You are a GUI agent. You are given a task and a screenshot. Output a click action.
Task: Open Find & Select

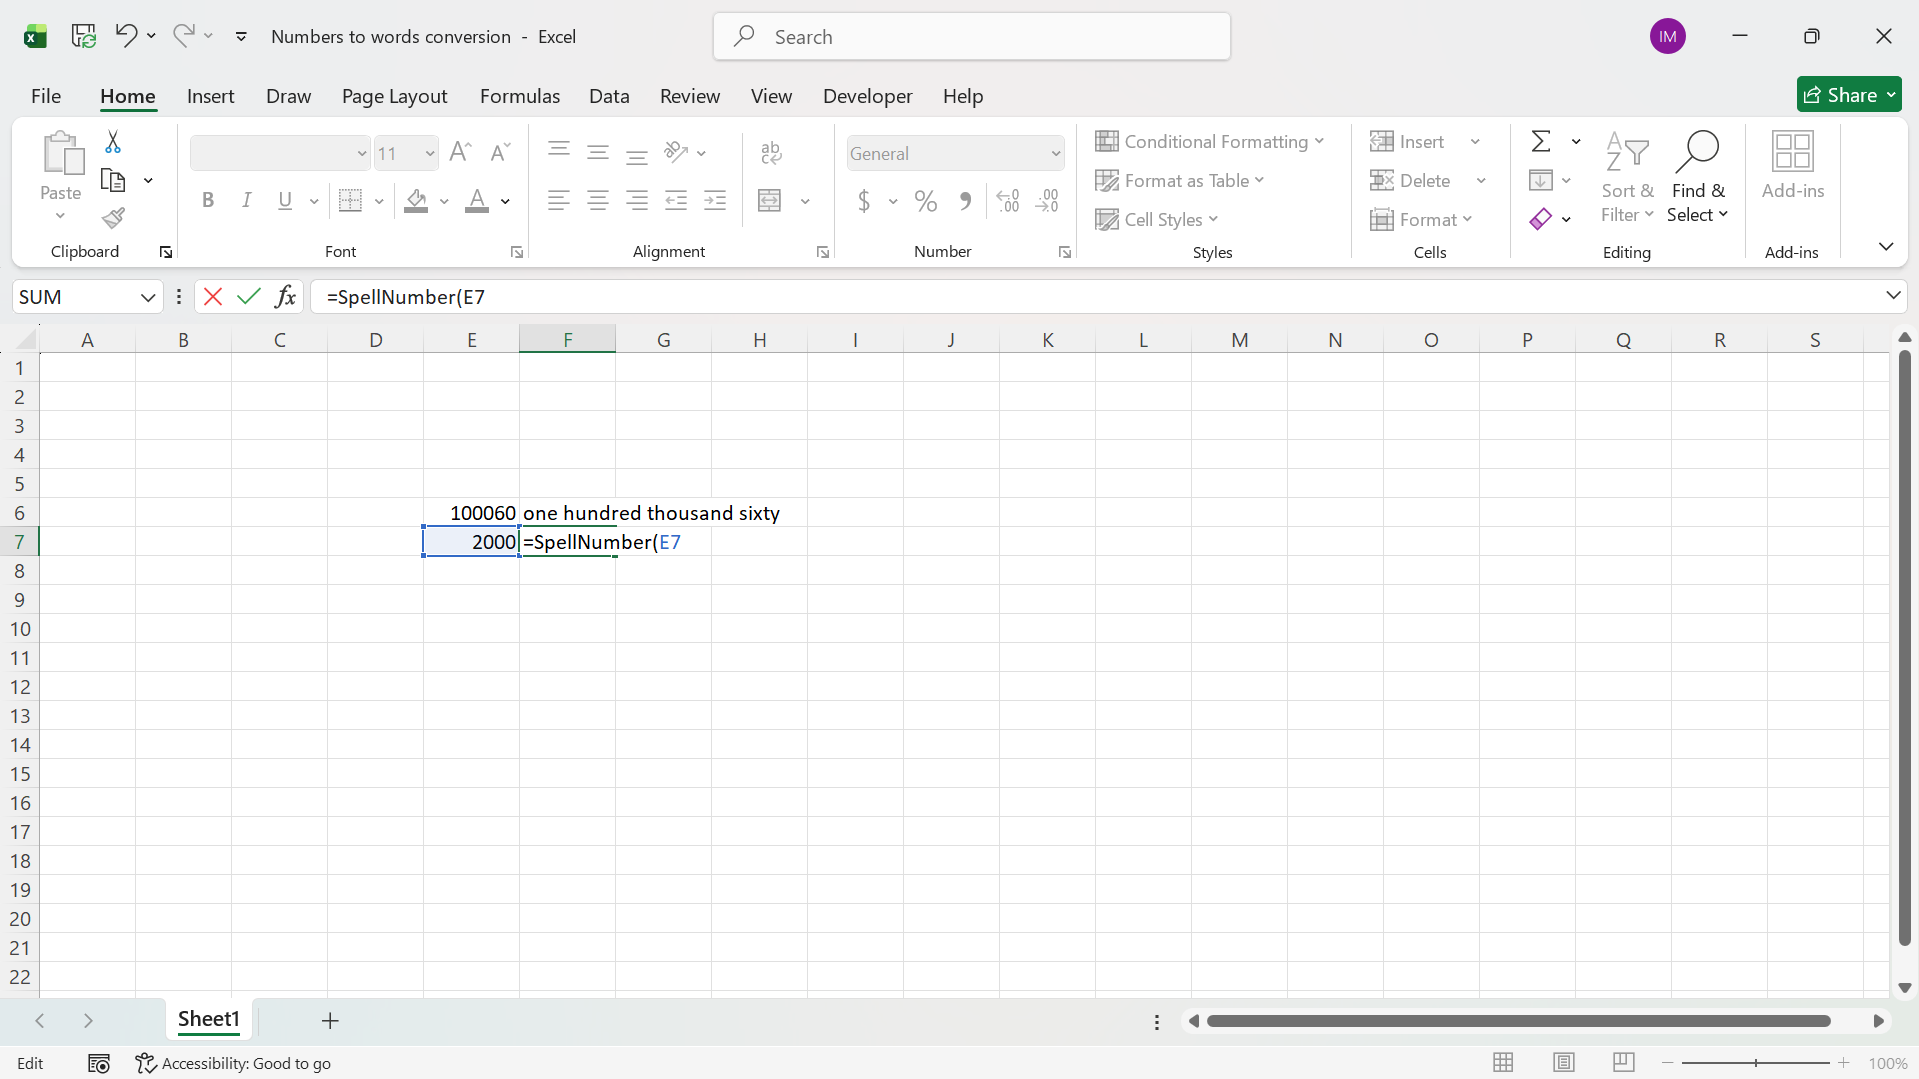tap(1698, 177)
